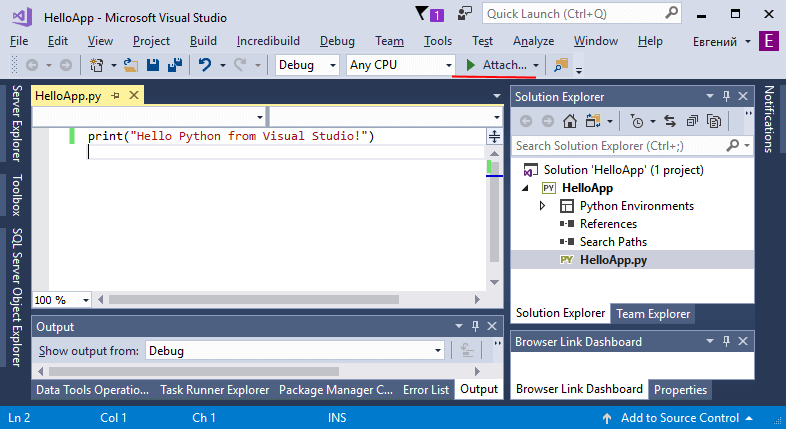Open the Server Explorer side tab
786x429 pixels.
pos(17,123)
